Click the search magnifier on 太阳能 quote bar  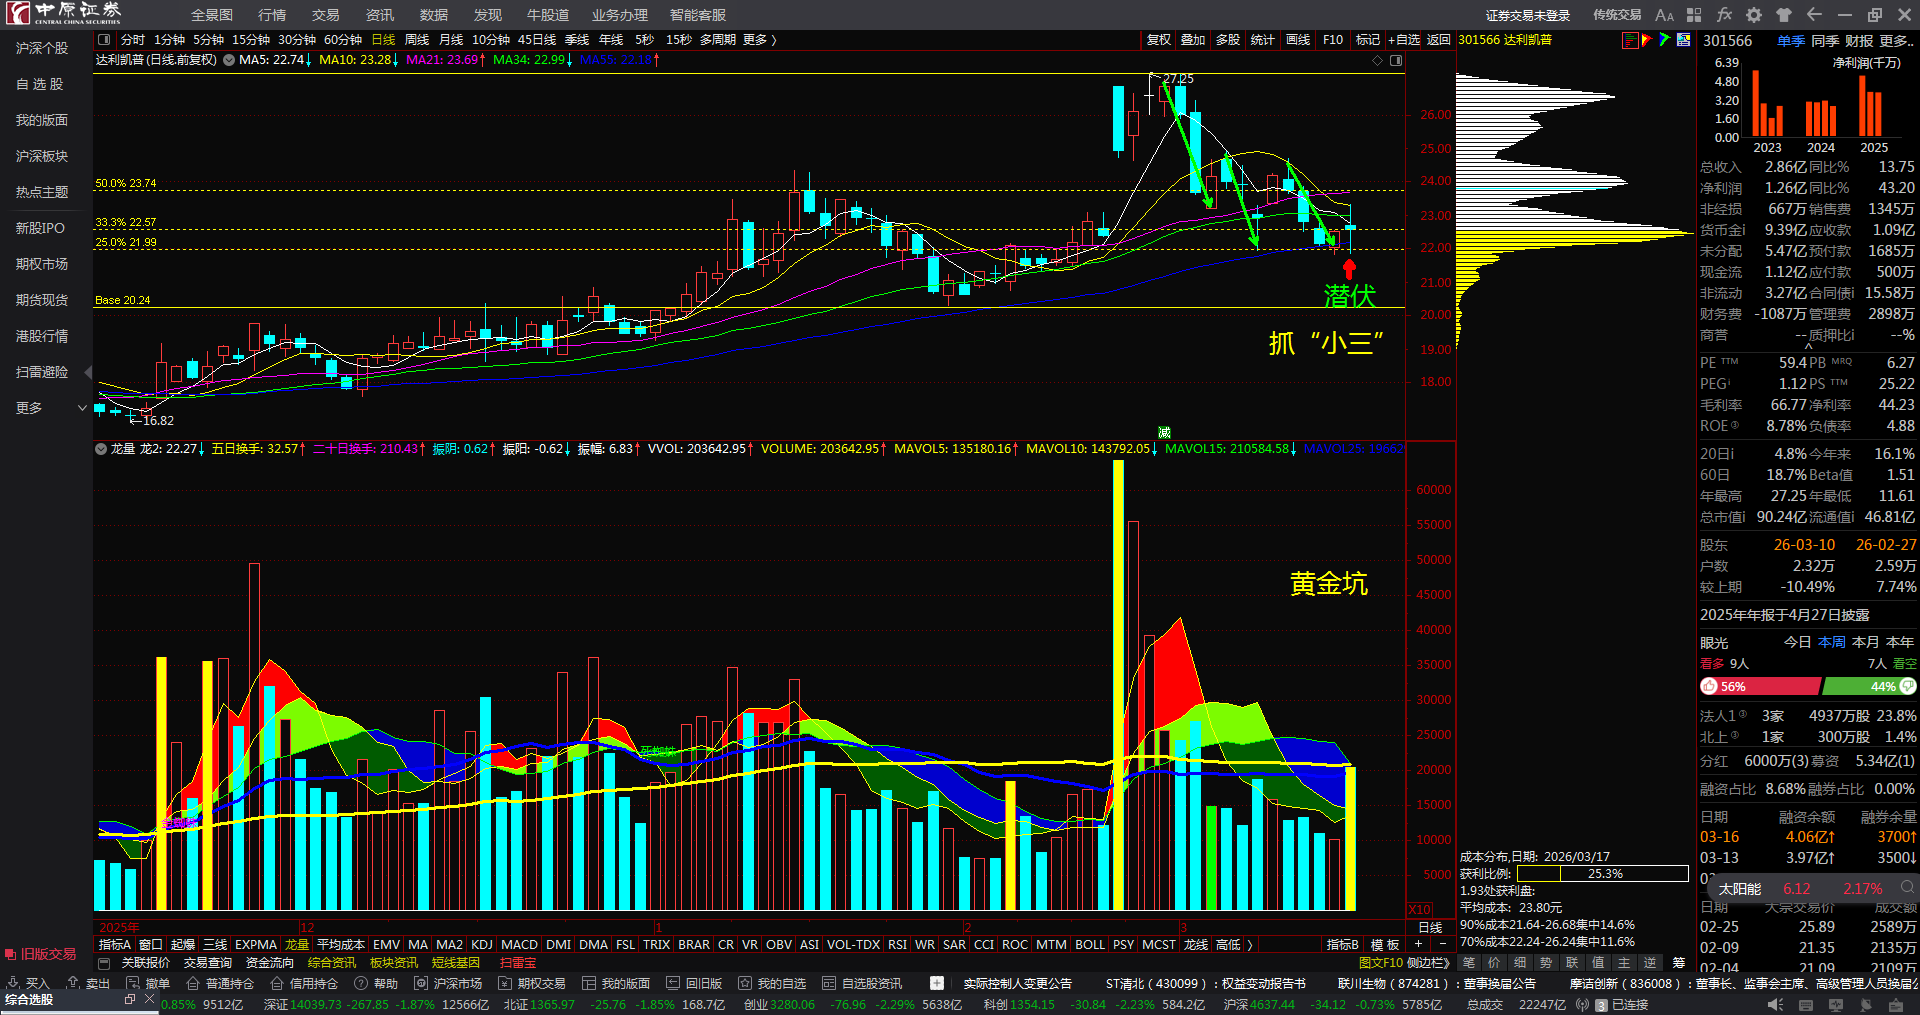pyautogui.click(x=1908, y=887)
